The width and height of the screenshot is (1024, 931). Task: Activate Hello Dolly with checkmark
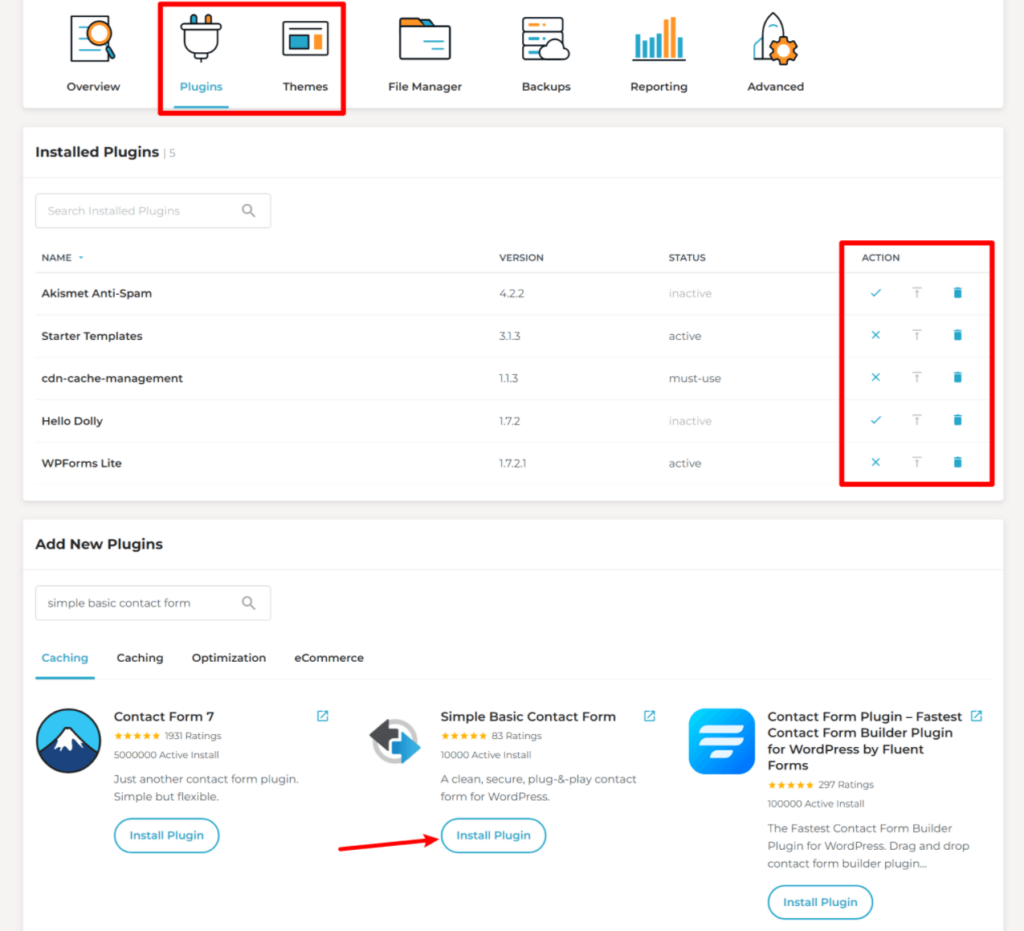876,420
